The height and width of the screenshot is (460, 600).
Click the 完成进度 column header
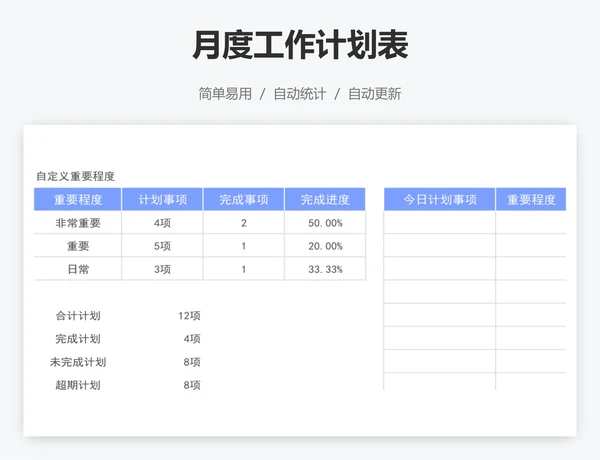(325, 199)
